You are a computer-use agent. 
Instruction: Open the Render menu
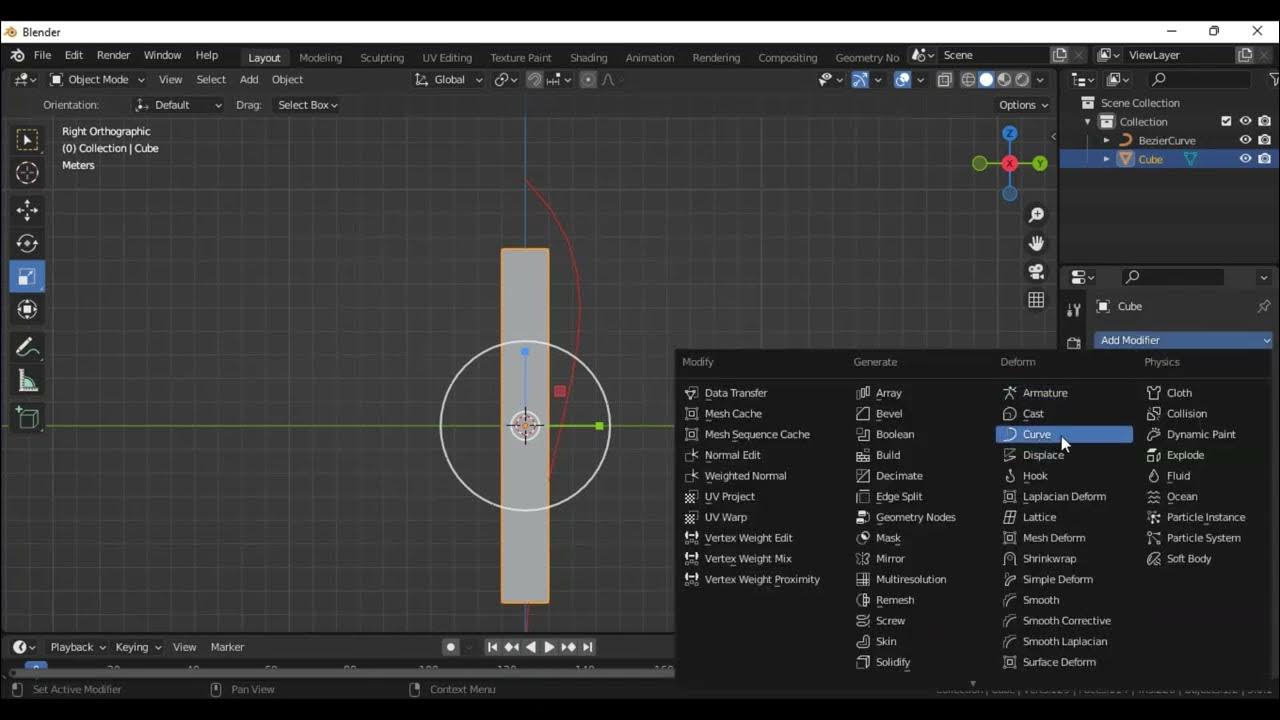point(113,56)
